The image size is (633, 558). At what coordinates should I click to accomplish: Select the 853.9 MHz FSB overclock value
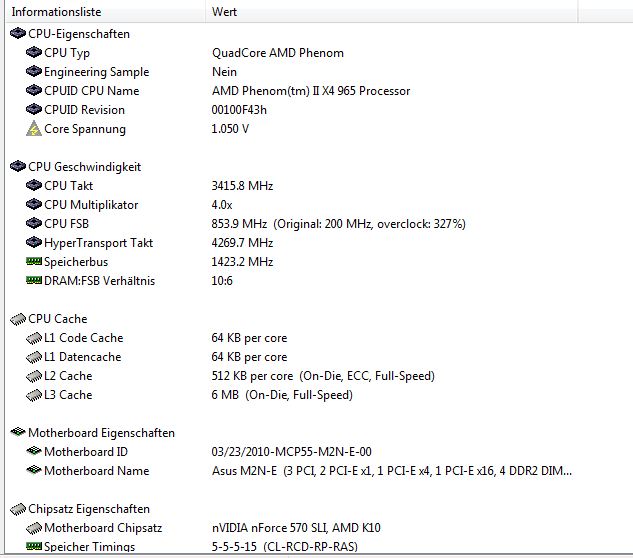338,224
